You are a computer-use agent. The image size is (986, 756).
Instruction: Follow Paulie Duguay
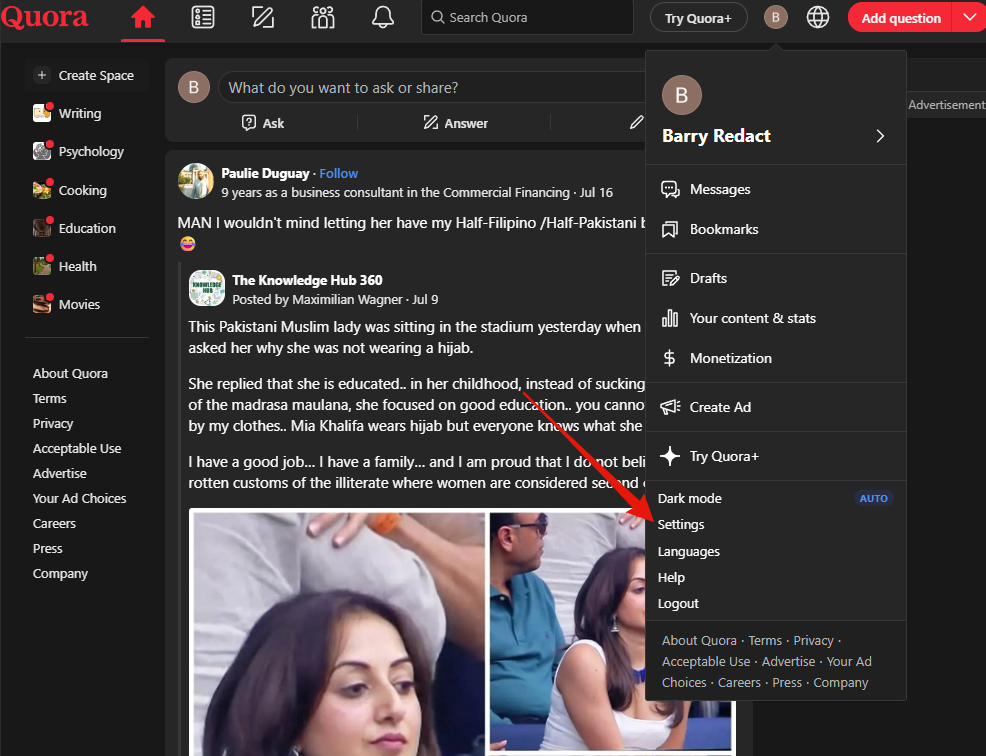pos(338,174)
